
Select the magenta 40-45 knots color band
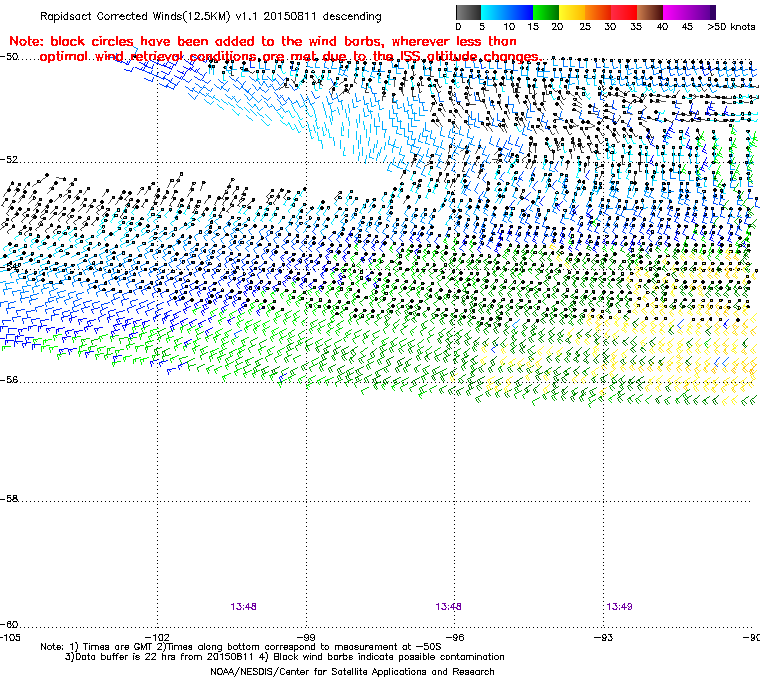[x=676, y=12]
